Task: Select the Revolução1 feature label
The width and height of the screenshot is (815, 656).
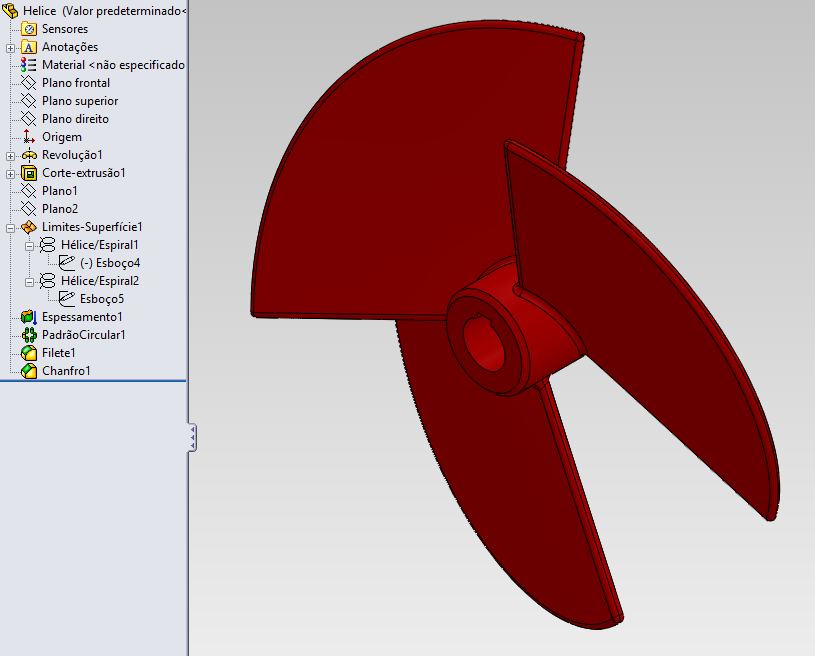Action: (72, 155)
